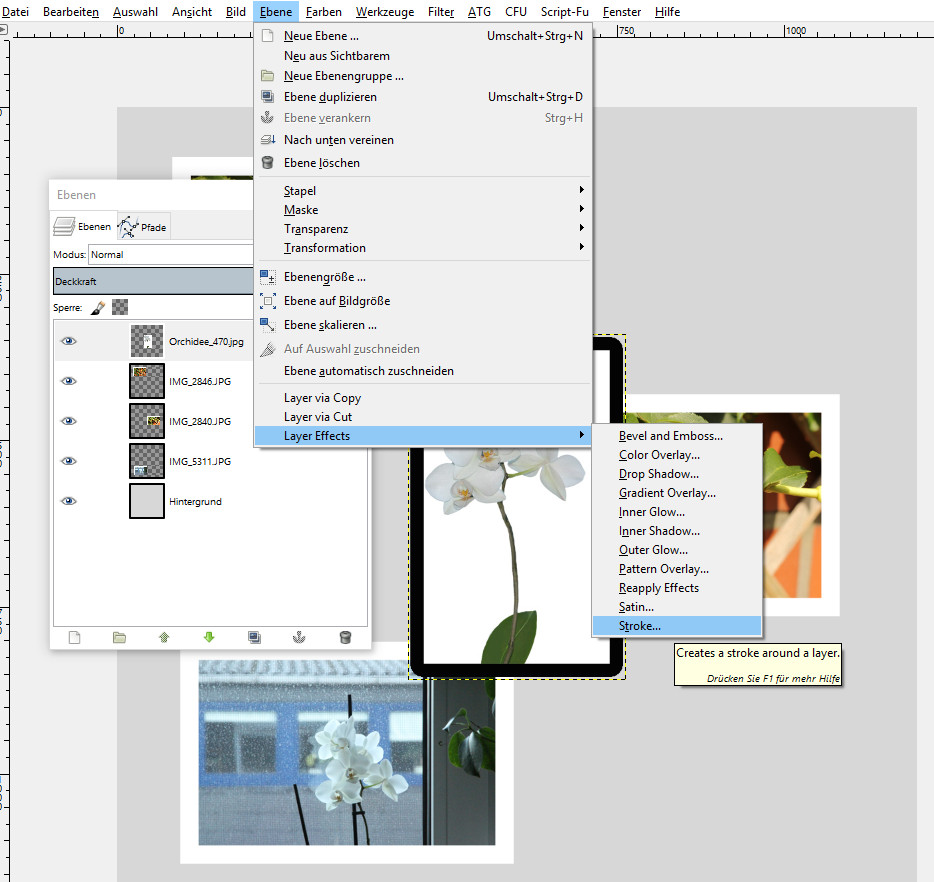Click the Nach unten vereinen icon
934x882 pixels.
pyautogui.click(x=268, y=140)
